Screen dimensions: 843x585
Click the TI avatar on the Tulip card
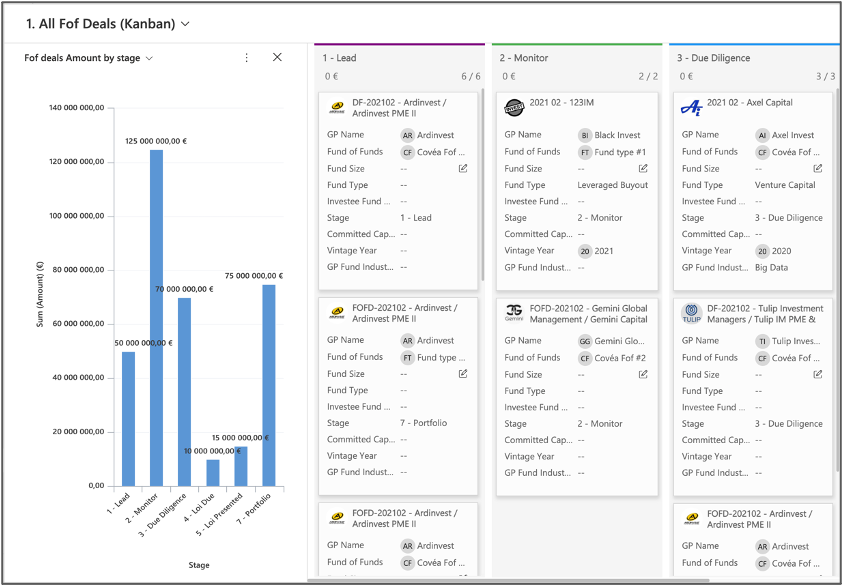762,341
